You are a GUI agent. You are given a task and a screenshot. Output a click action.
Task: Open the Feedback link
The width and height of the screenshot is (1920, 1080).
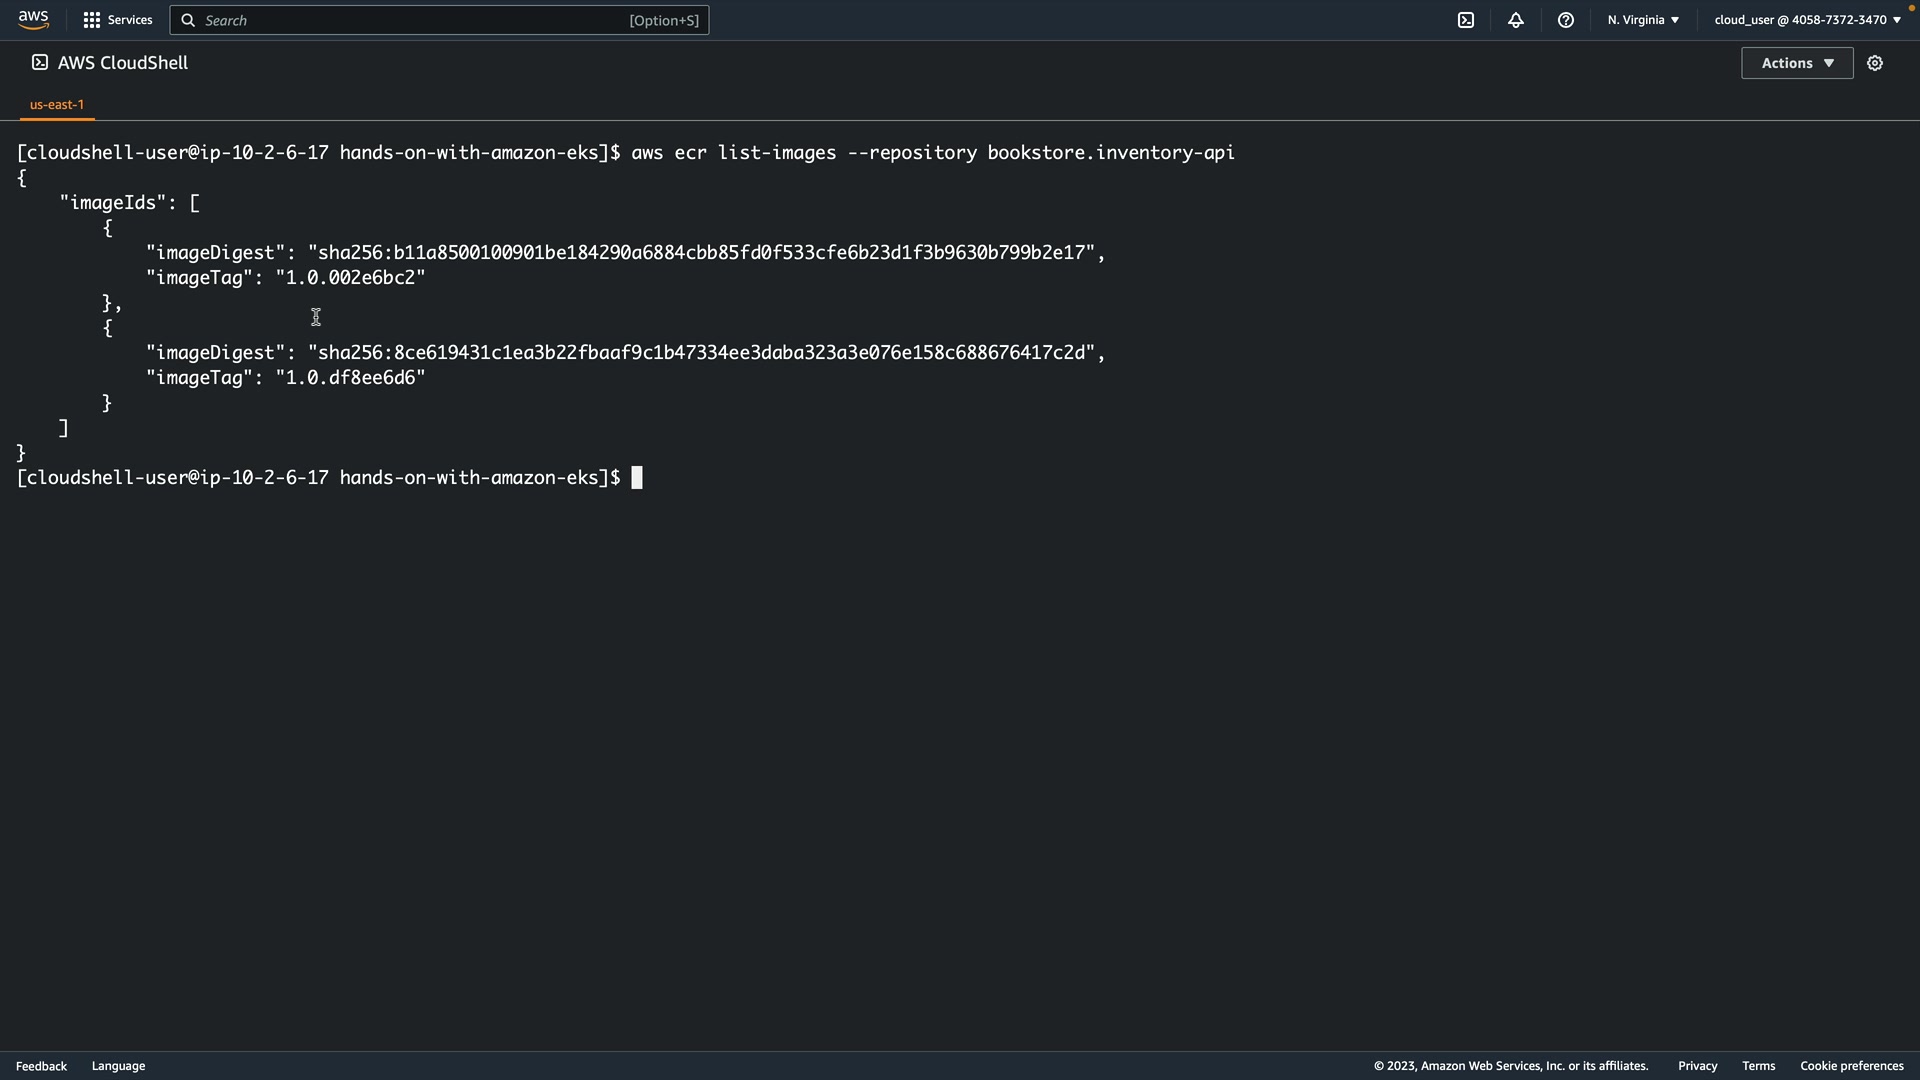coord(41,1066)
